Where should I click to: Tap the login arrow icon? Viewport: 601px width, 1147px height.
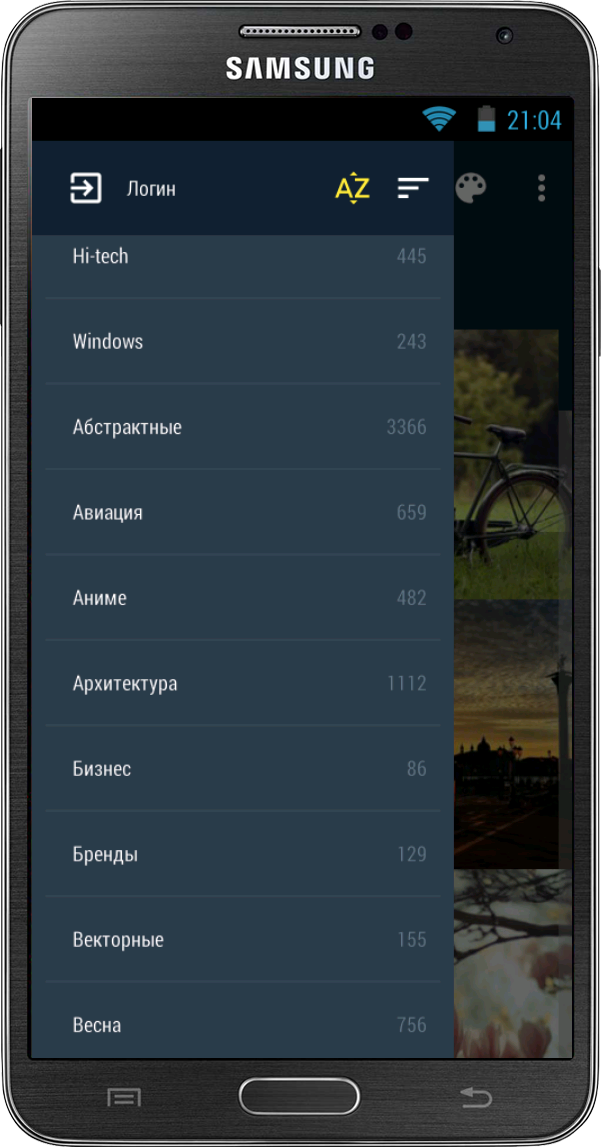point(86,189)
